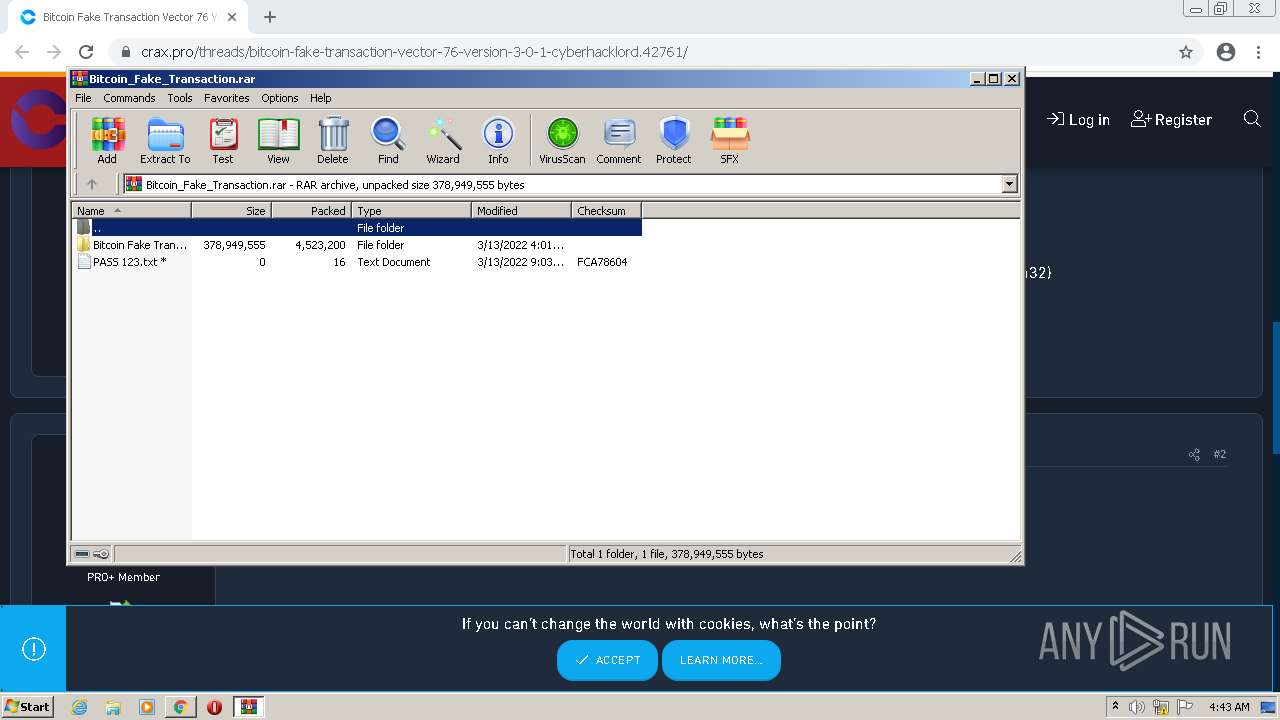Sort by Modified column header

tap(522, 210)
